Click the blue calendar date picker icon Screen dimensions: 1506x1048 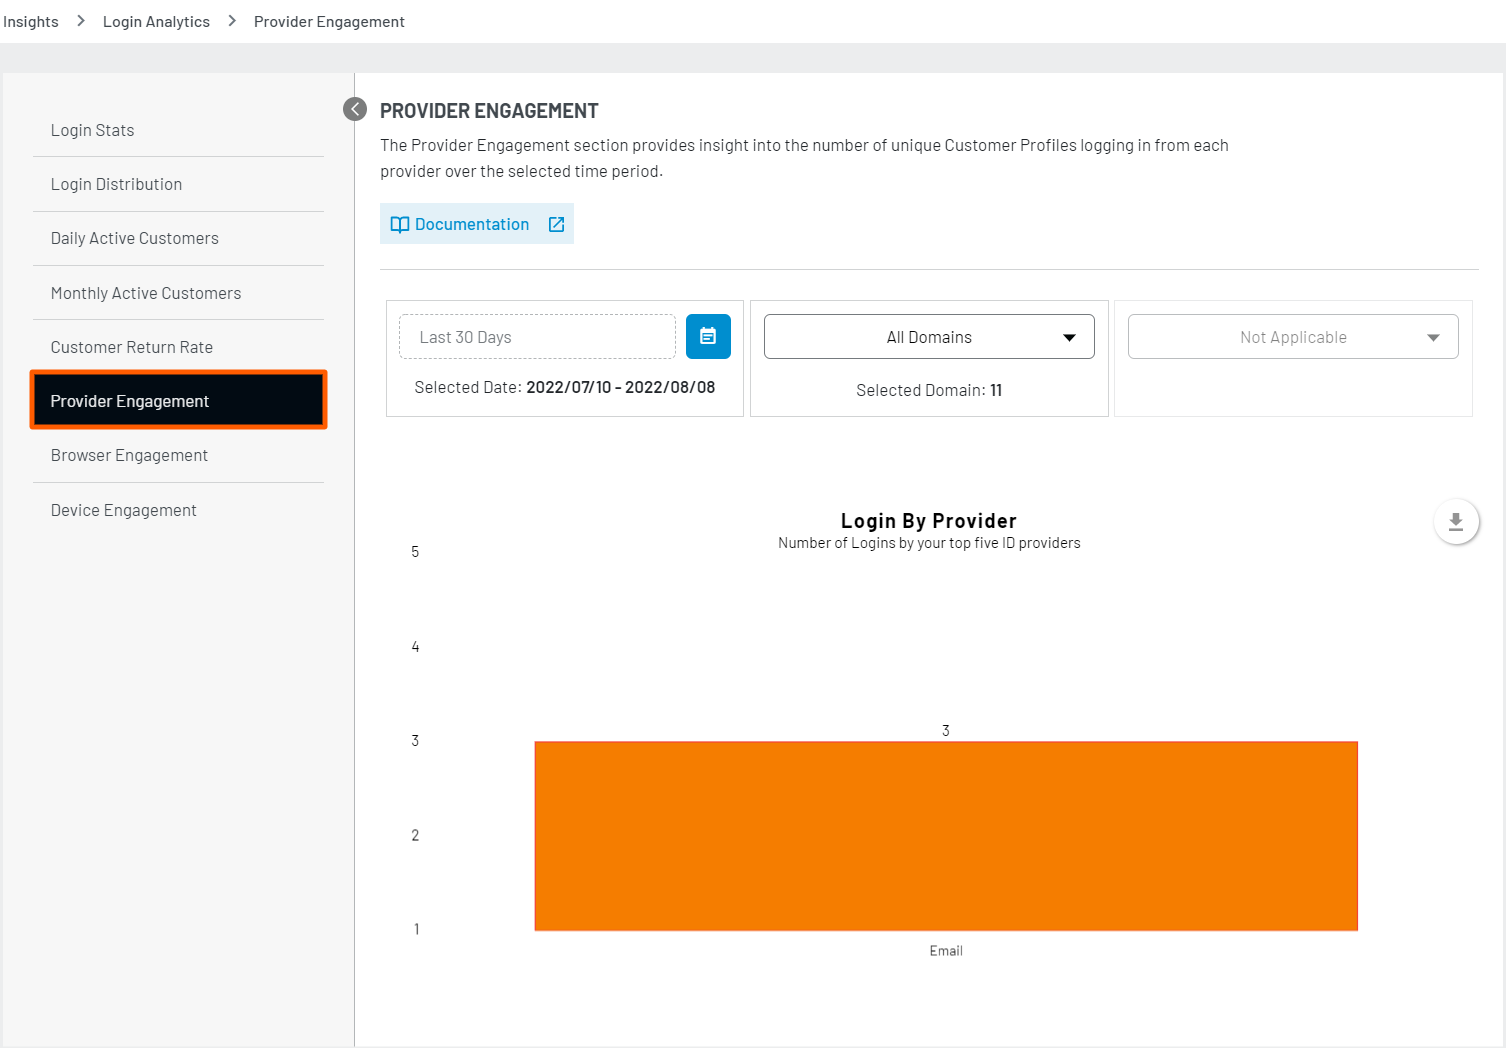[708, 337]
